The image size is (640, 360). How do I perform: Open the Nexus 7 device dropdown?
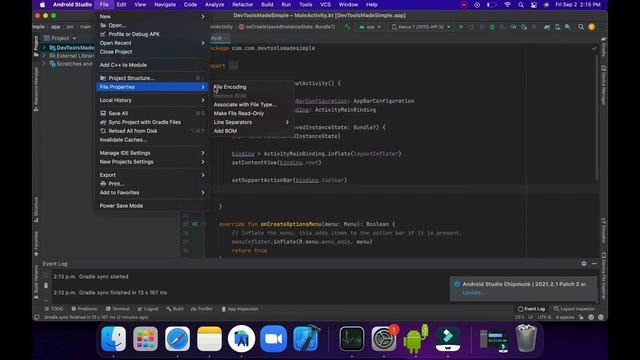point(421,27)
